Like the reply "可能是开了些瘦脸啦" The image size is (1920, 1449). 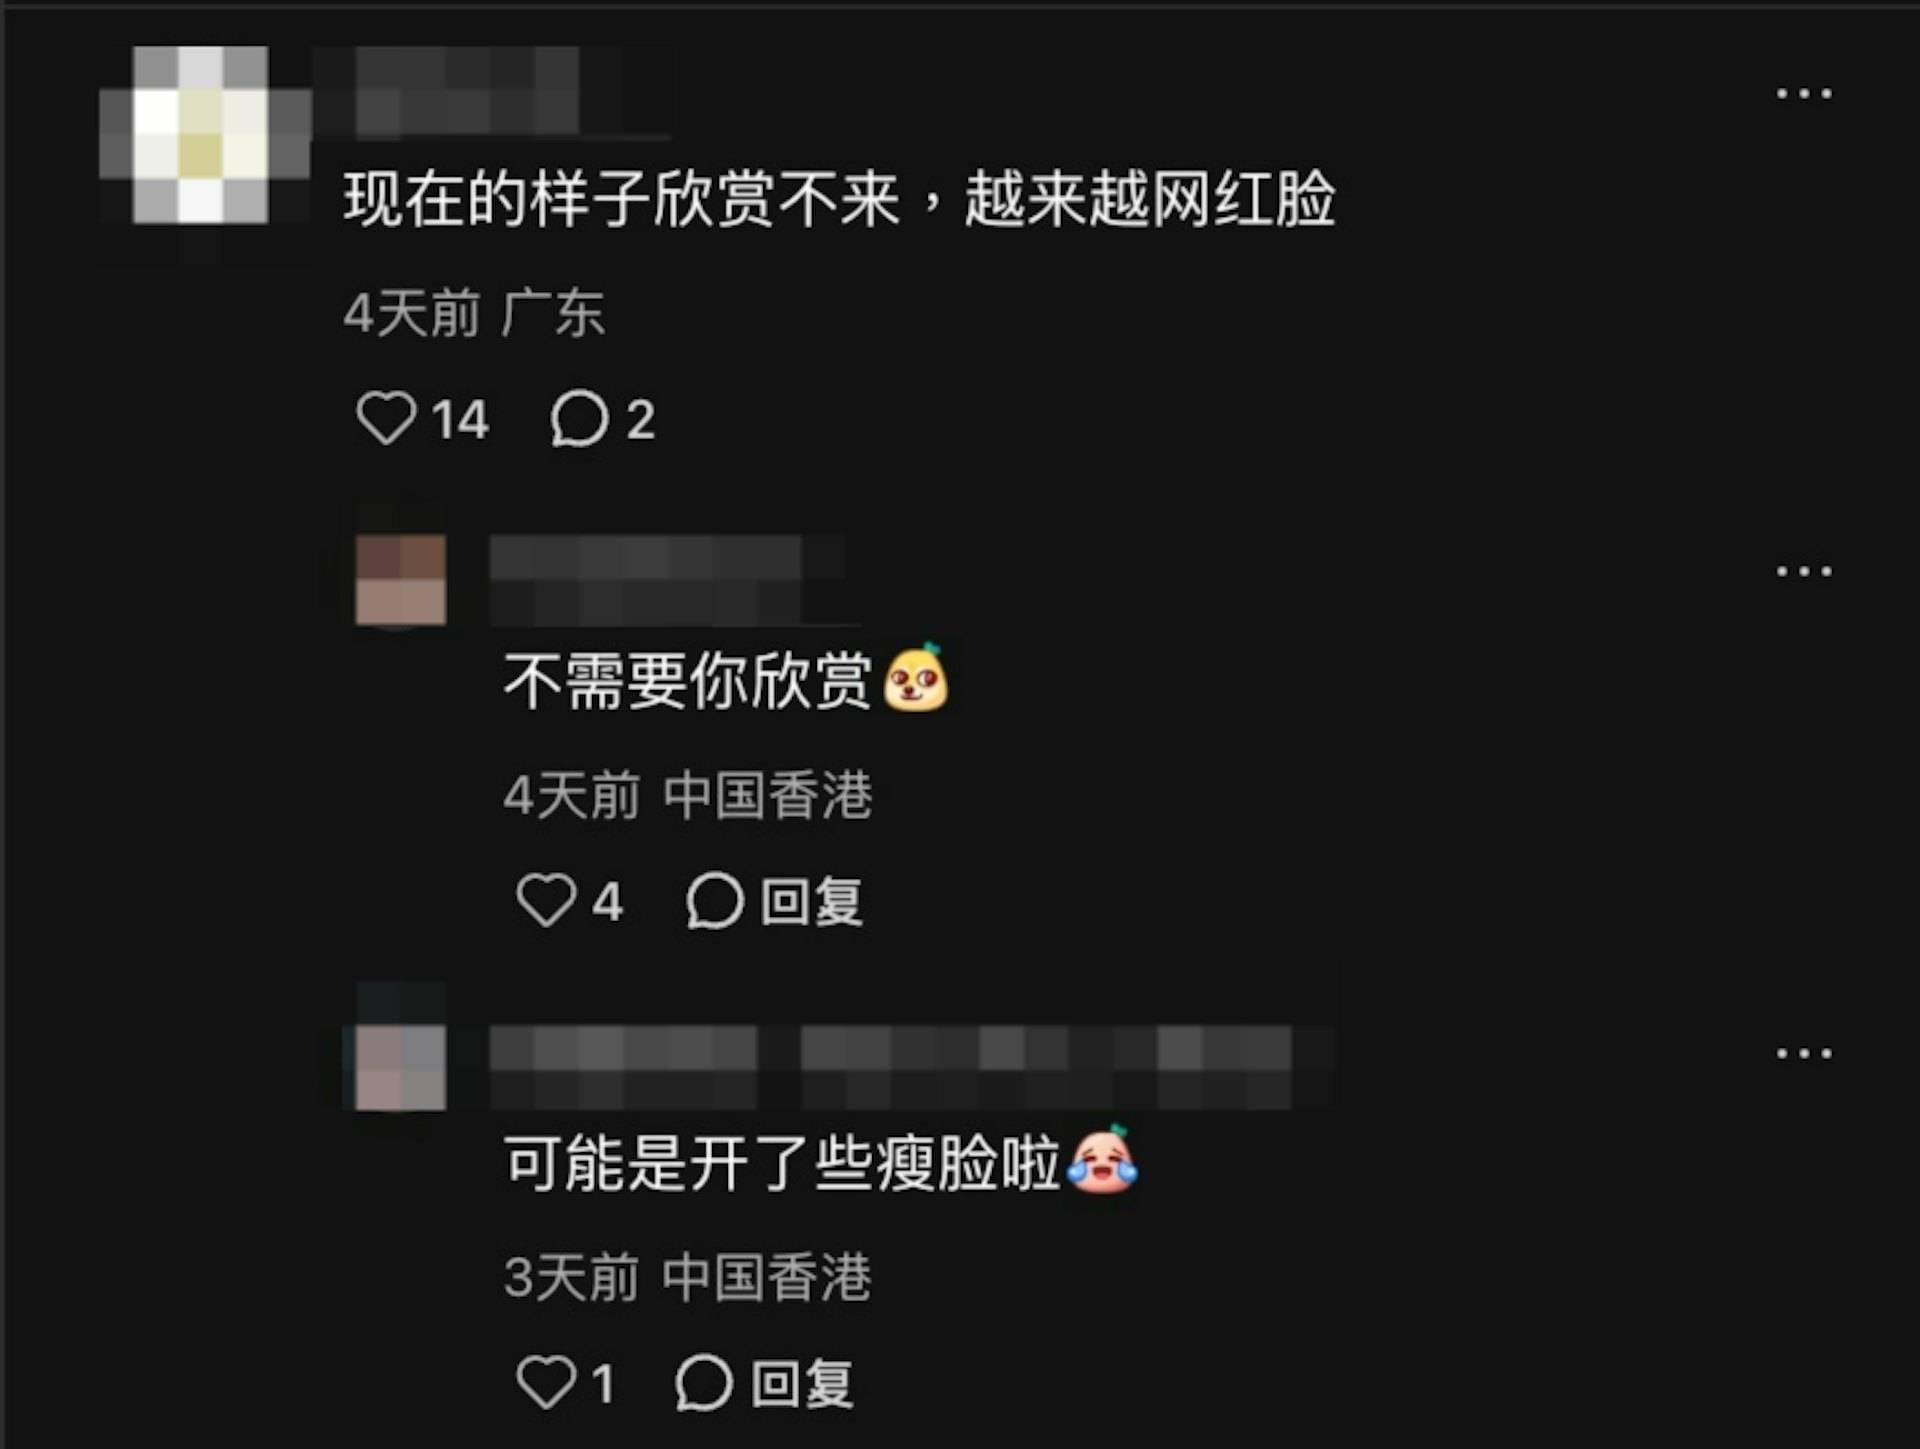click(546, 1382)
